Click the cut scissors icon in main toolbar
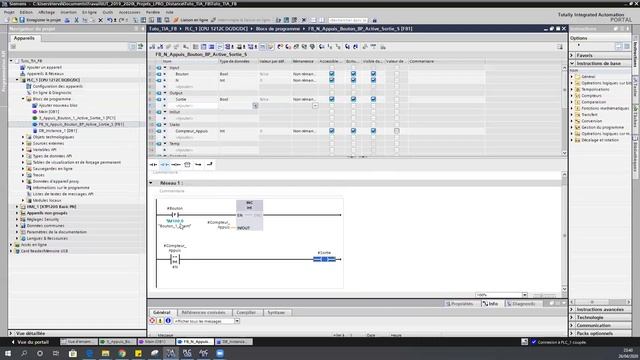Viewport: 640px width, 360px height. pos(76,20)
